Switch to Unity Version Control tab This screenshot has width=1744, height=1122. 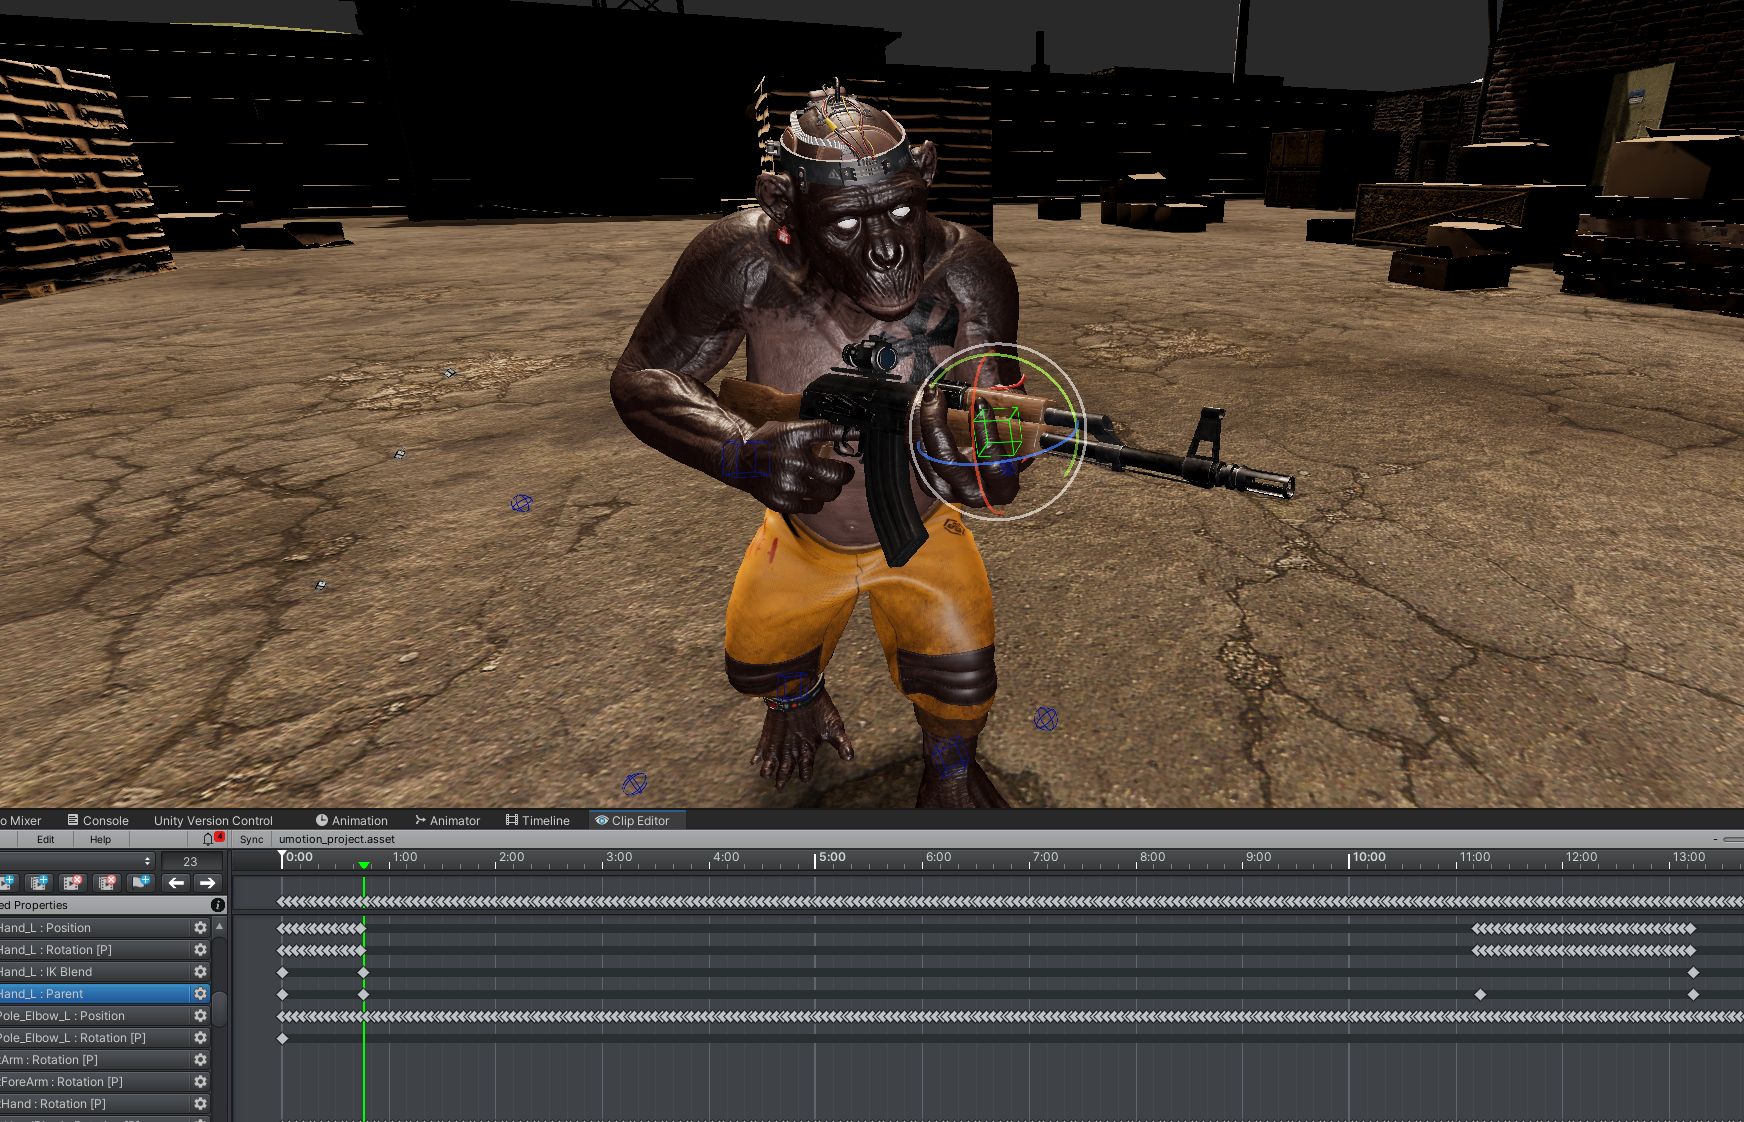tap(213, 820)
